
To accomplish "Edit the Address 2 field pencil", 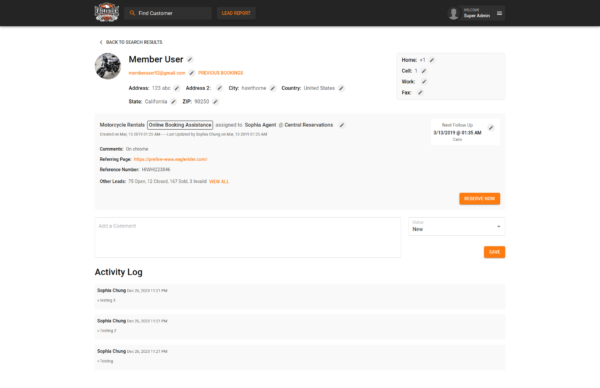I will (219, 88).
